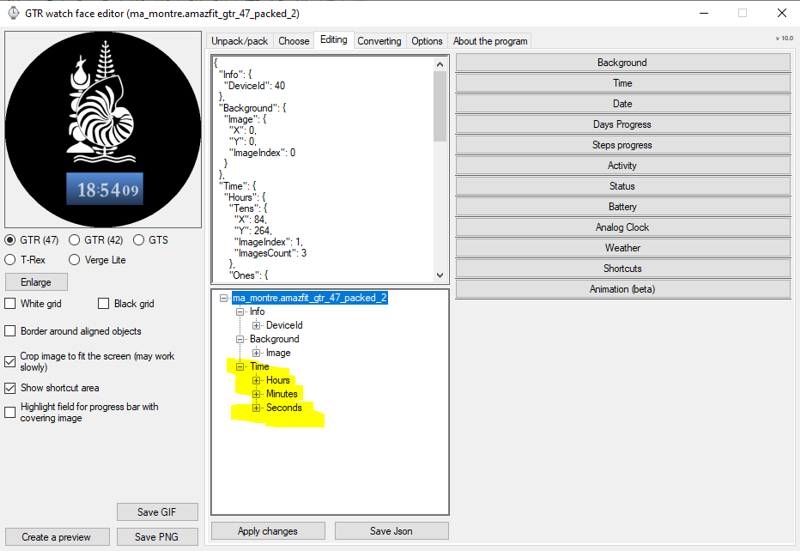Click Create a preview button
The height and width of the screenshot is (551, 800).
(x=57, y=537)
